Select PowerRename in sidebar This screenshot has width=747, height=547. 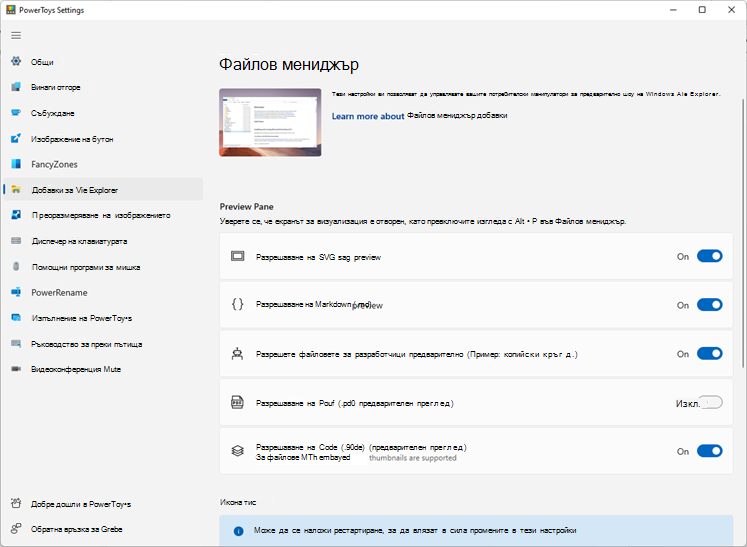[x=103, y=293]
